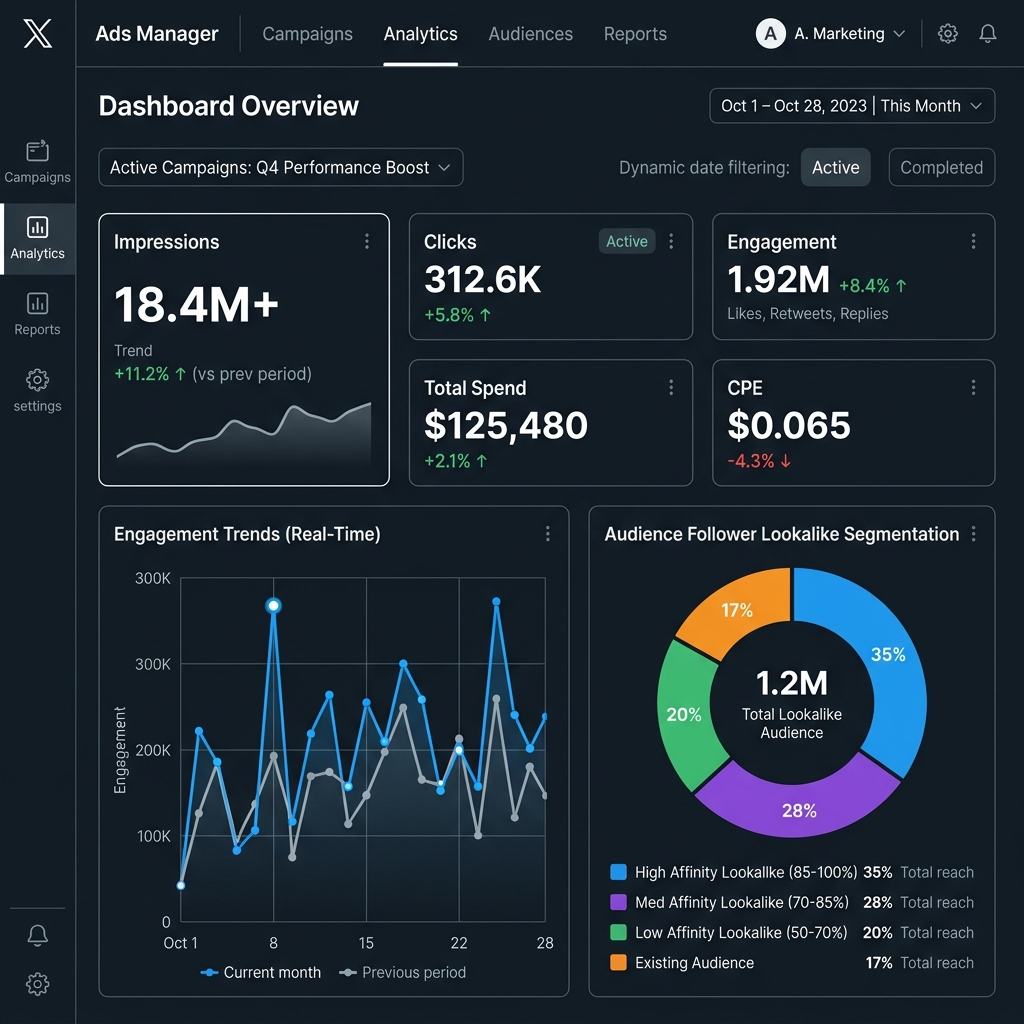Click the 312.6K clicks value
Viewport: 1024px width, 1024px height.
point(483,280)
